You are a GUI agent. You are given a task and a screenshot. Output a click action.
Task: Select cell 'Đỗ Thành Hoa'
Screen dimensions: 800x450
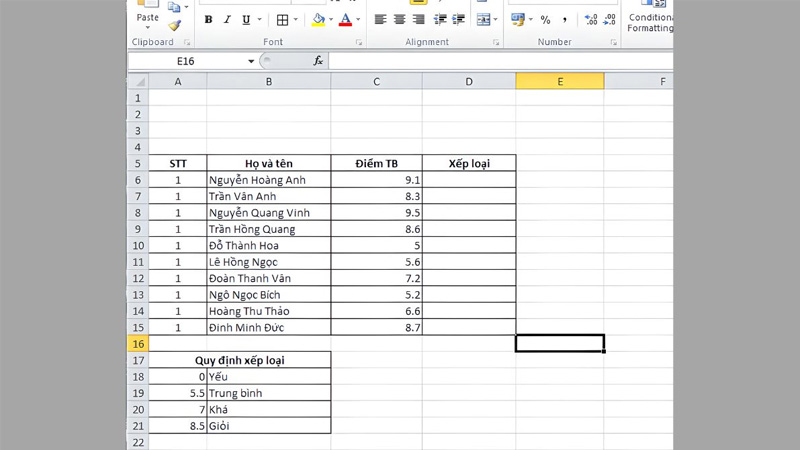coord(269,245)
